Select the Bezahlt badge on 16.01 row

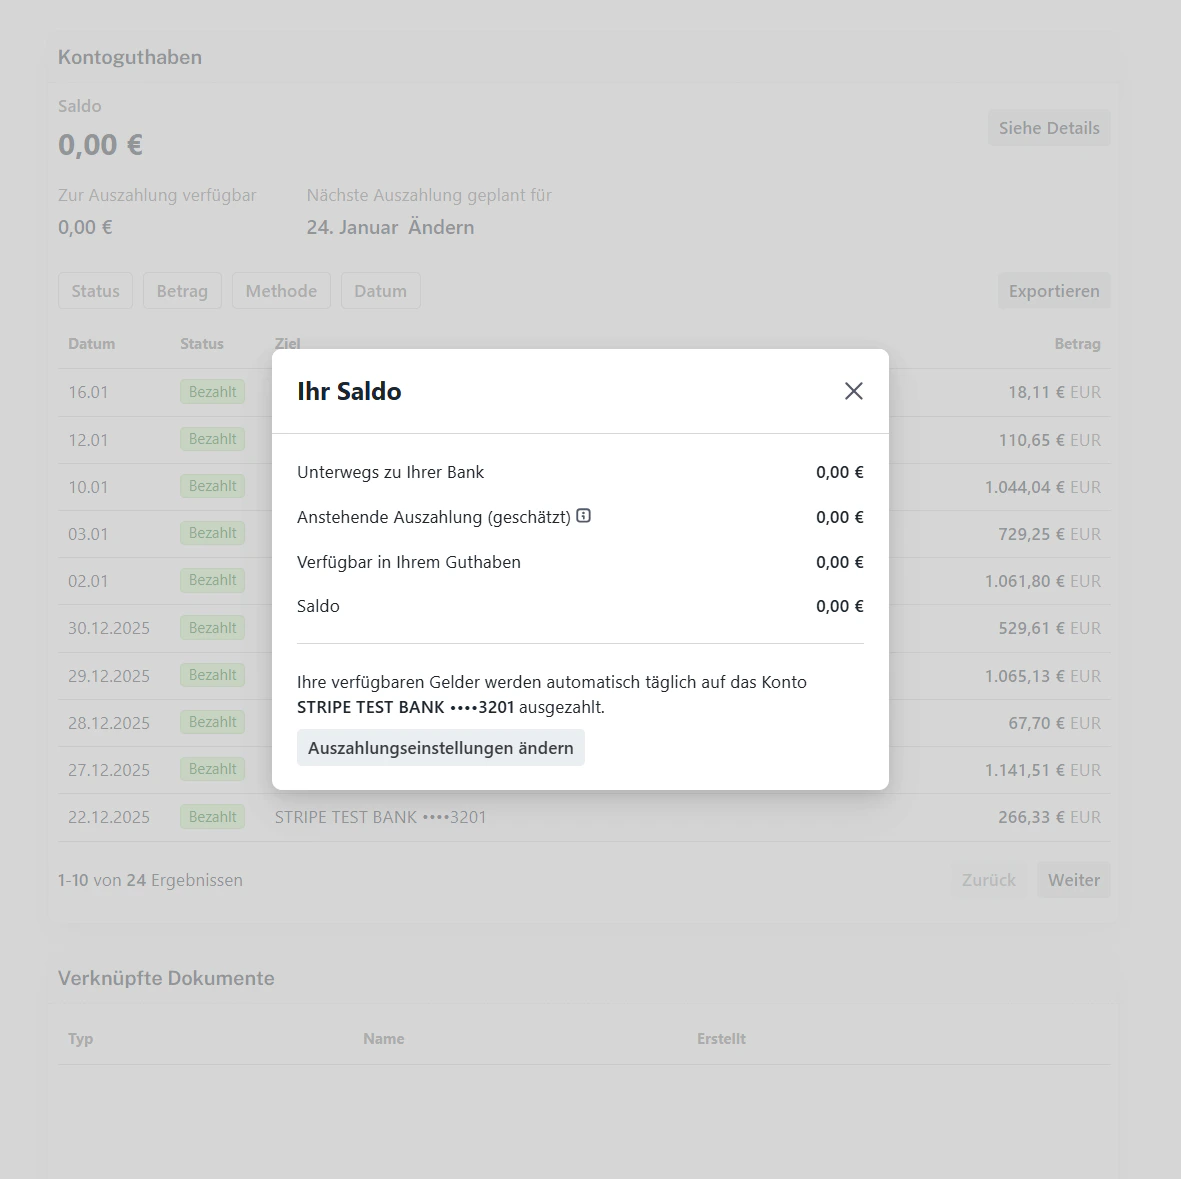(x=212, y=391)
